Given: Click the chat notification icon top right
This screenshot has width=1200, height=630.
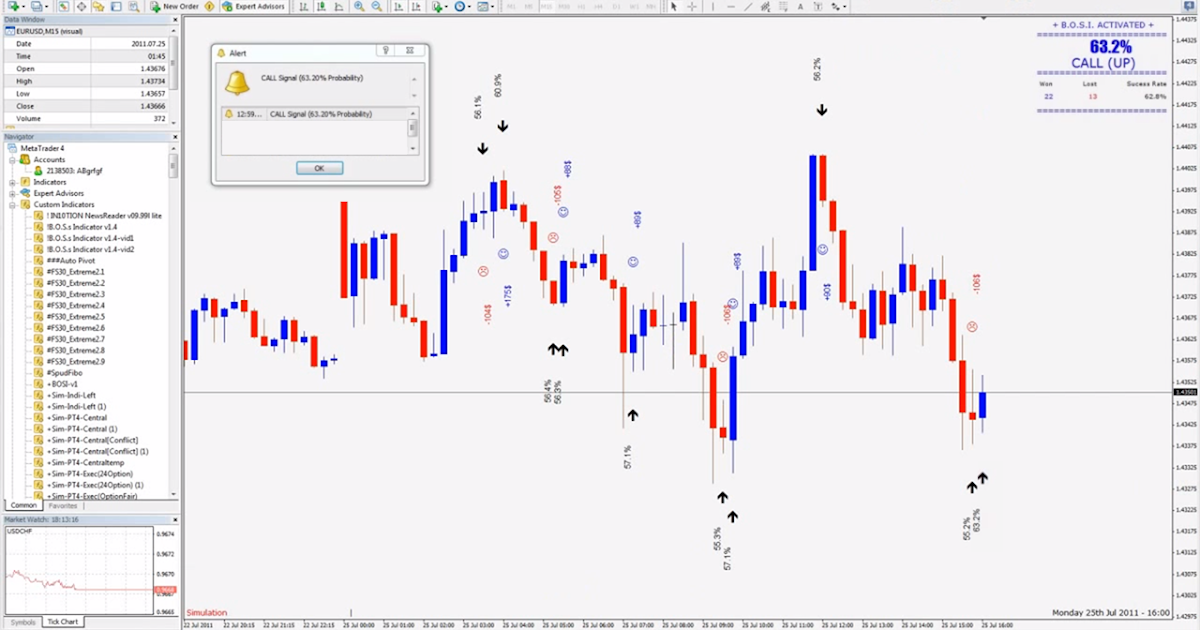Looking at the screenshot, I should 1191,6.
